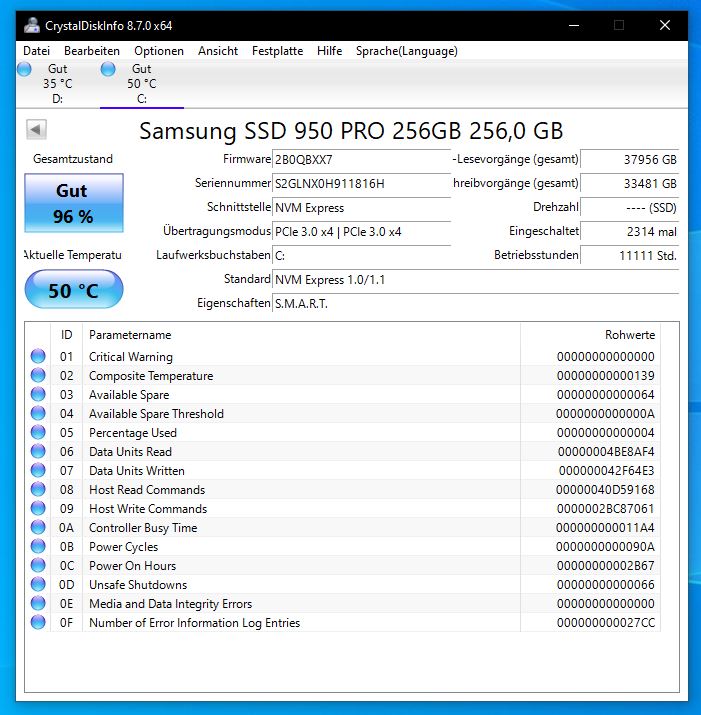Viewport: 701px width, 715px height.
Task: Click the Eingeschaltet value 2314 mal
Action: point(629,232)
